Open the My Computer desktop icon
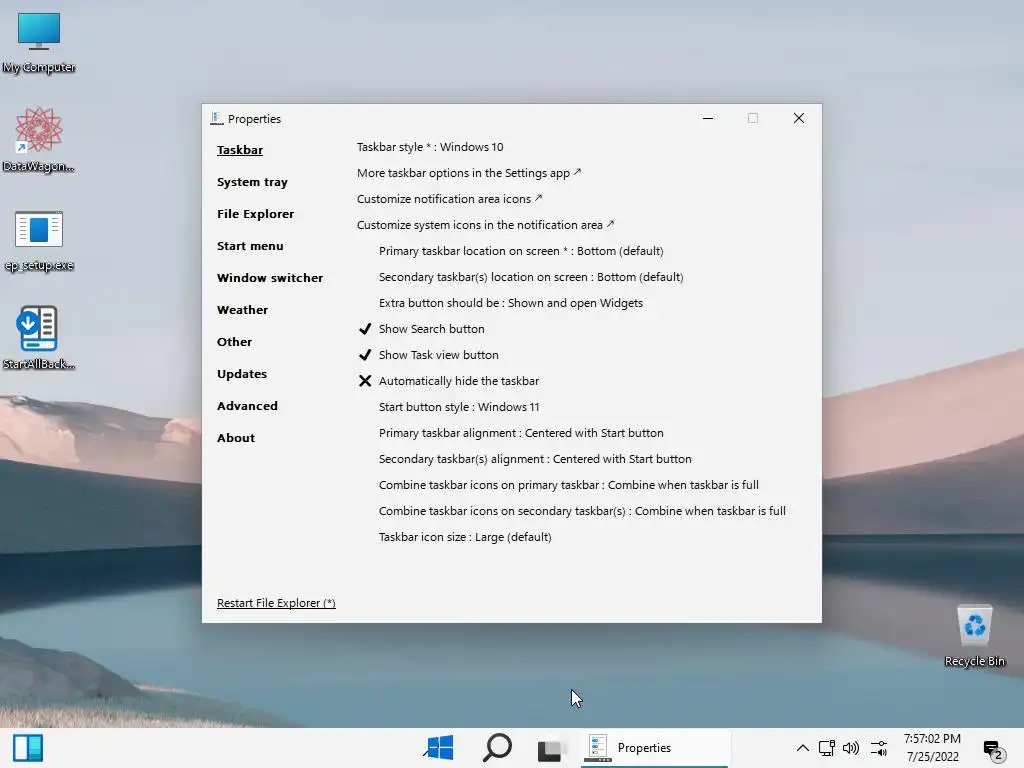The width and height of the screenshot is (1024, 768). 39,42
